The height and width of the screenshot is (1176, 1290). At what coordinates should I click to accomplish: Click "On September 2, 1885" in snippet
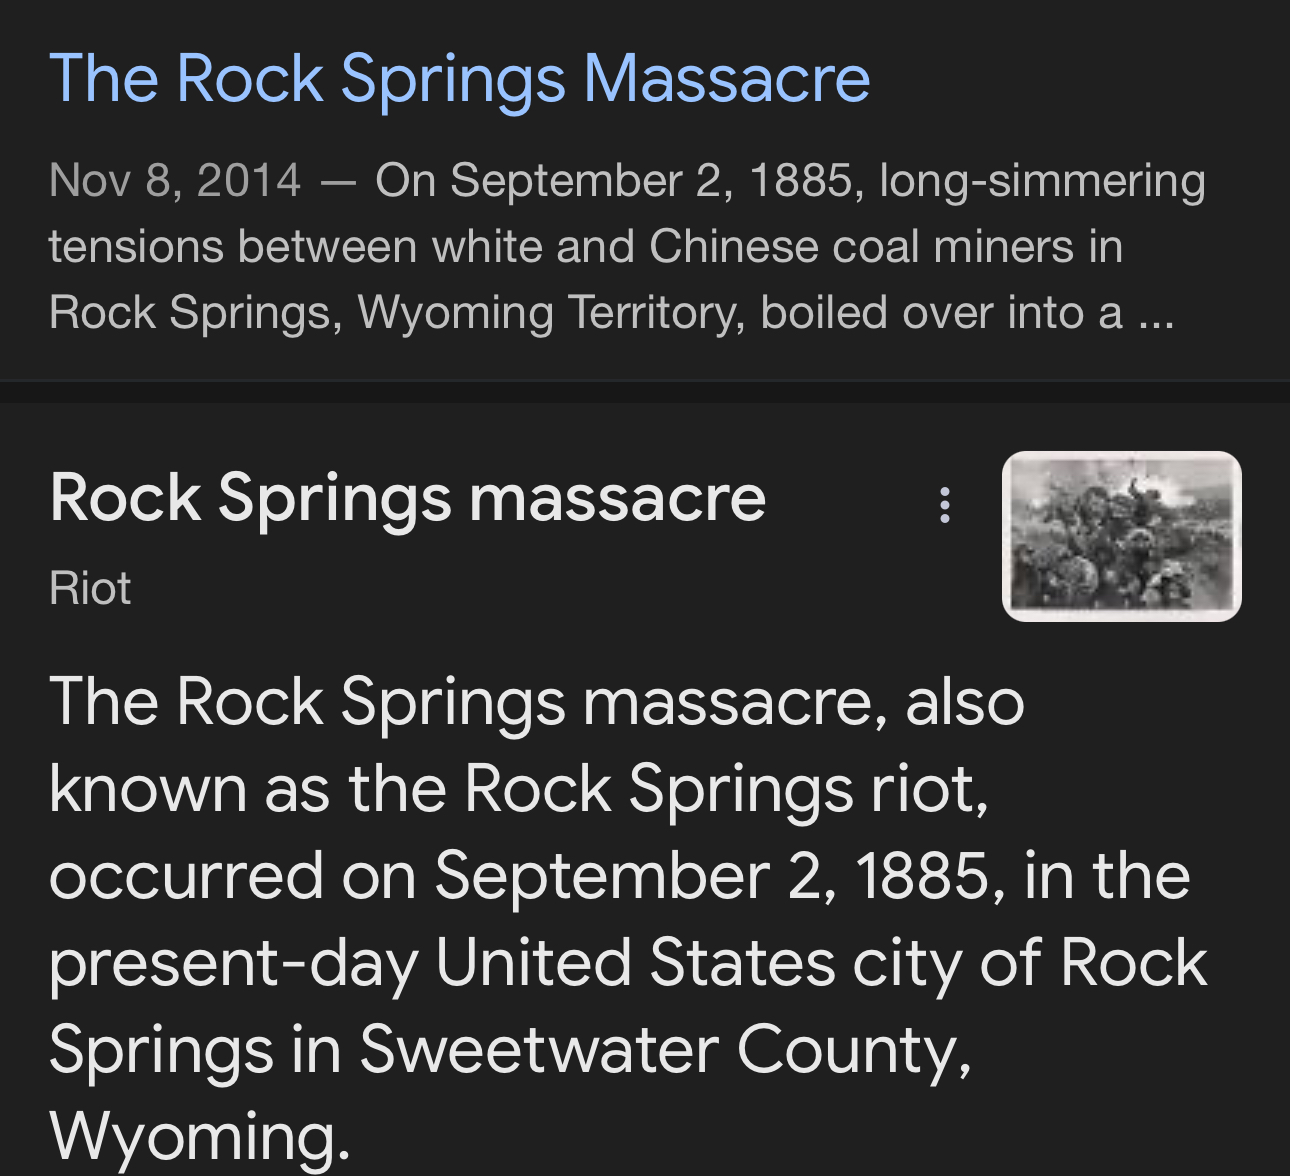(x=613, y=181)
